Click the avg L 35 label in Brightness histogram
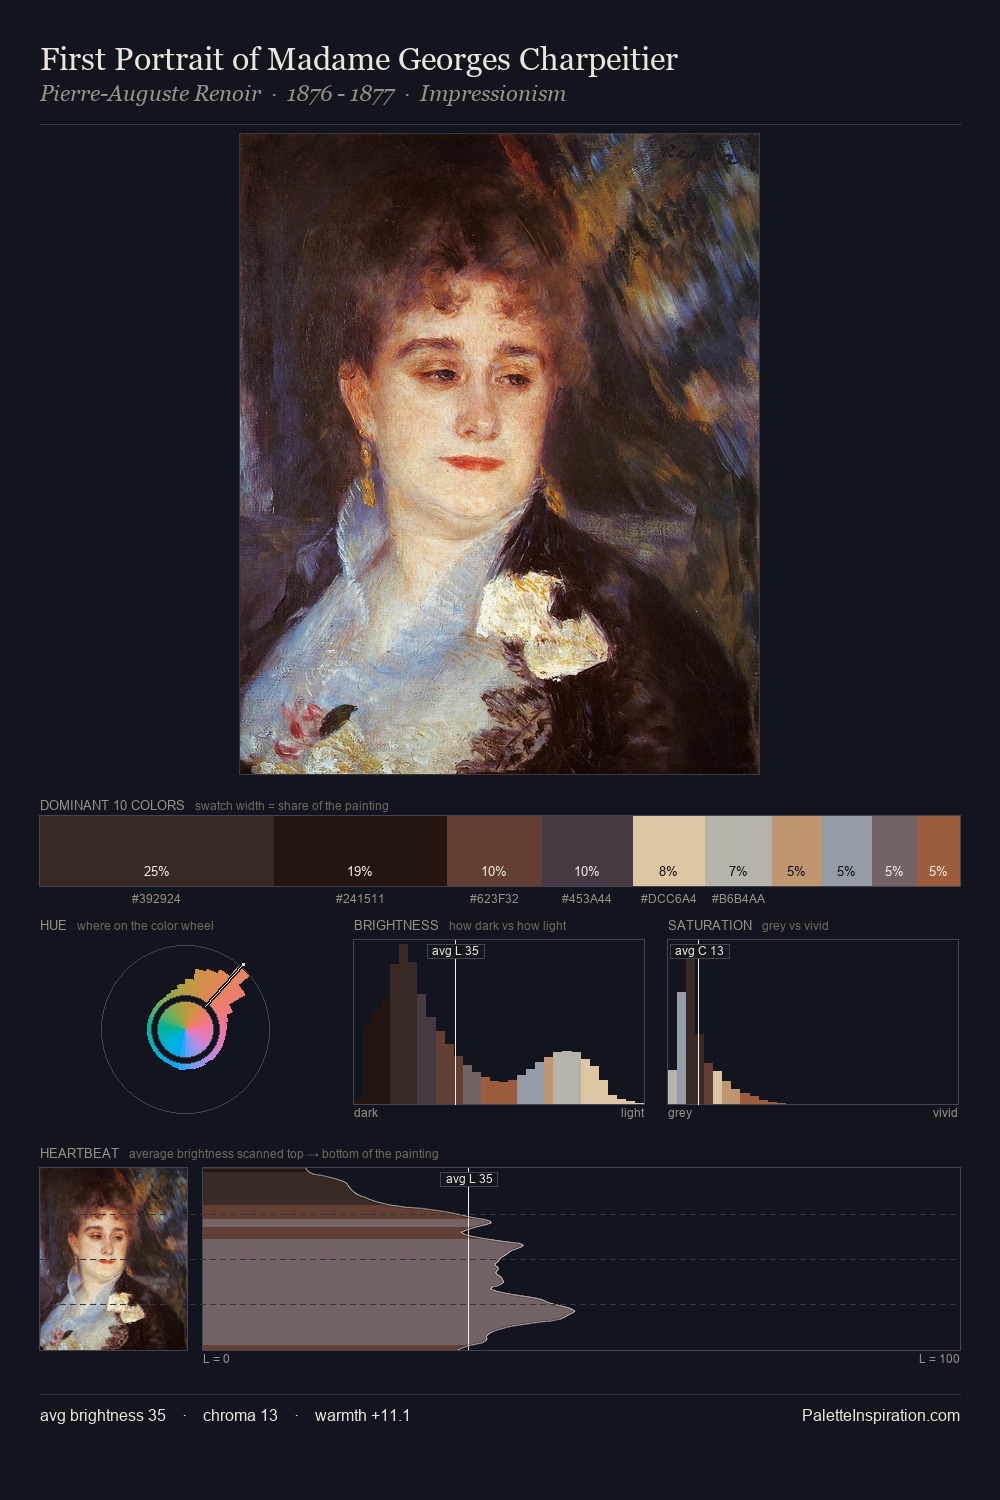 456,951
